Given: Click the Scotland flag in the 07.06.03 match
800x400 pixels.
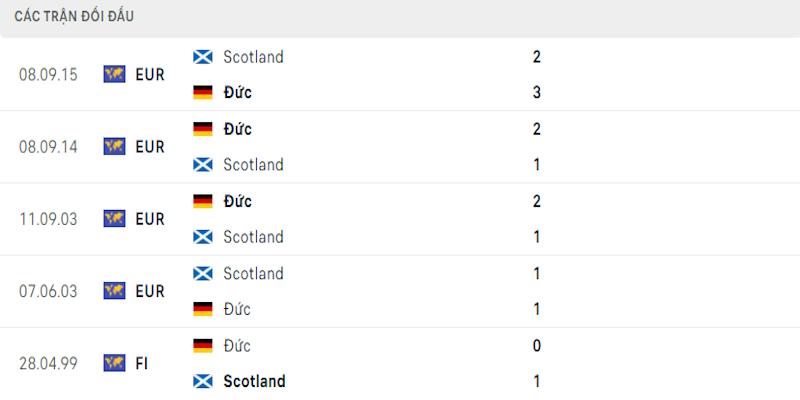Looking at the screenshot, I should (203, 273).
